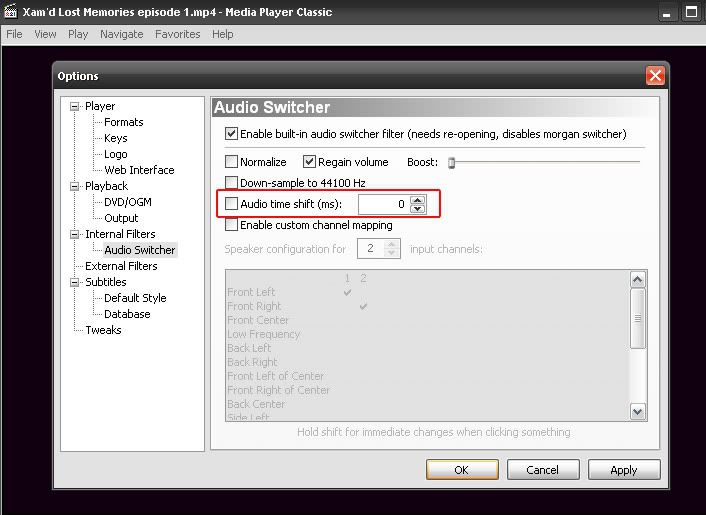706x515 pixels.
Task: Open the Navigate menu
Action: click(121, 34)
